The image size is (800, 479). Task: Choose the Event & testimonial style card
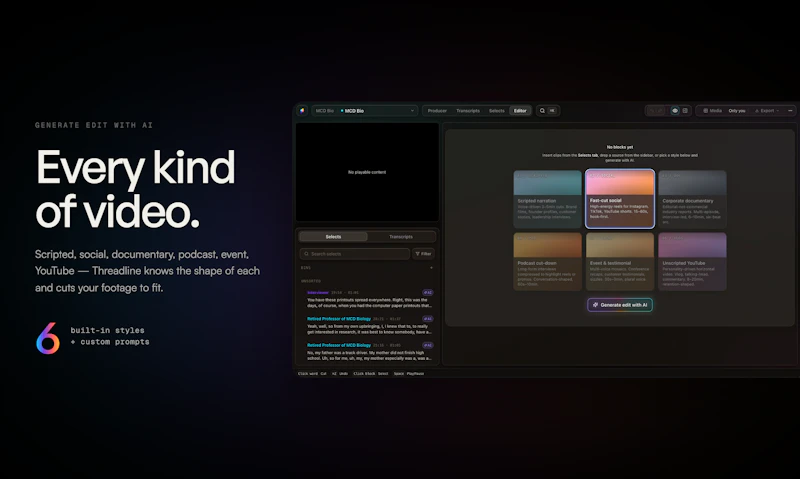point(620,262)
